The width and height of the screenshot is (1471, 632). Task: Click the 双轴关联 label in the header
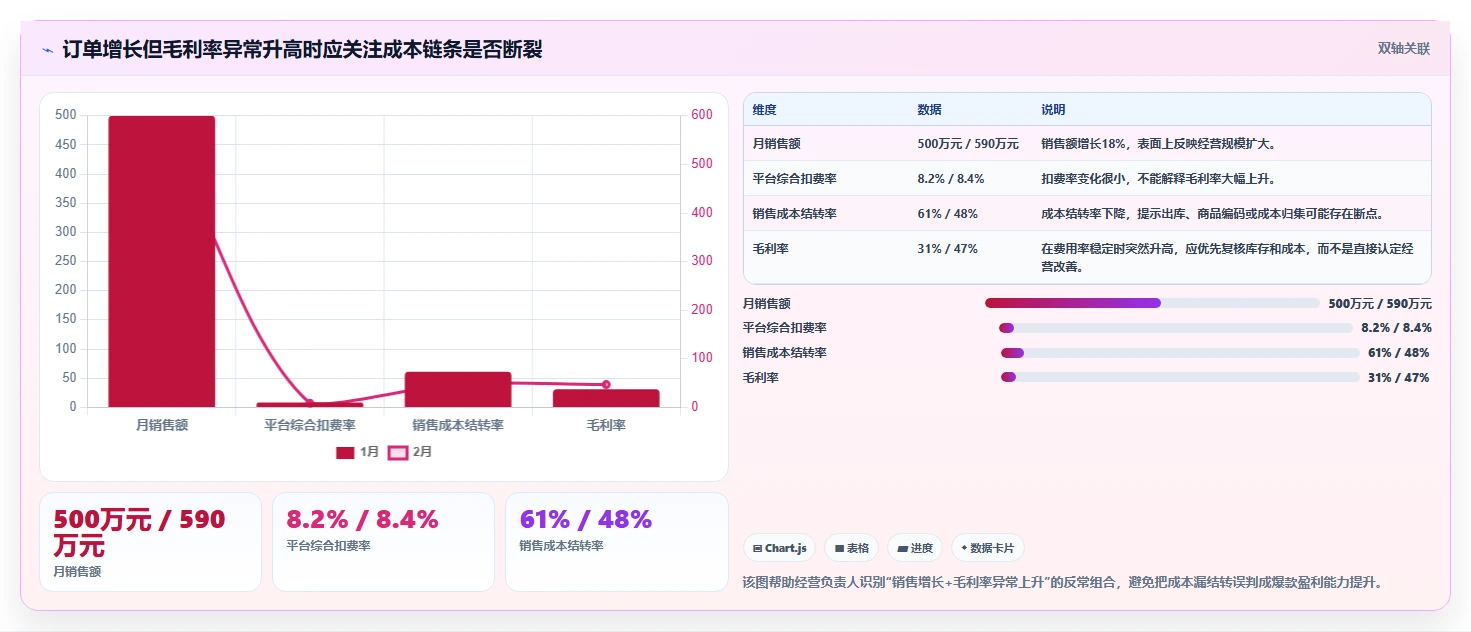point(1404,49)
